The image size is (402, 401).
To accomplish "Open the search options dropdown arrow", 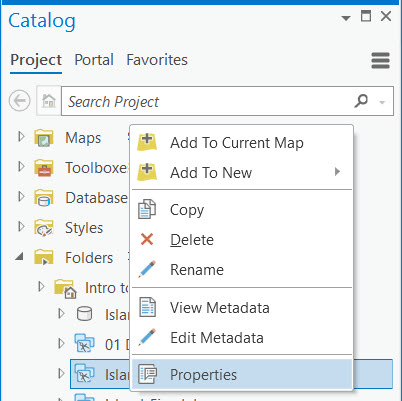I will [382, 102].
